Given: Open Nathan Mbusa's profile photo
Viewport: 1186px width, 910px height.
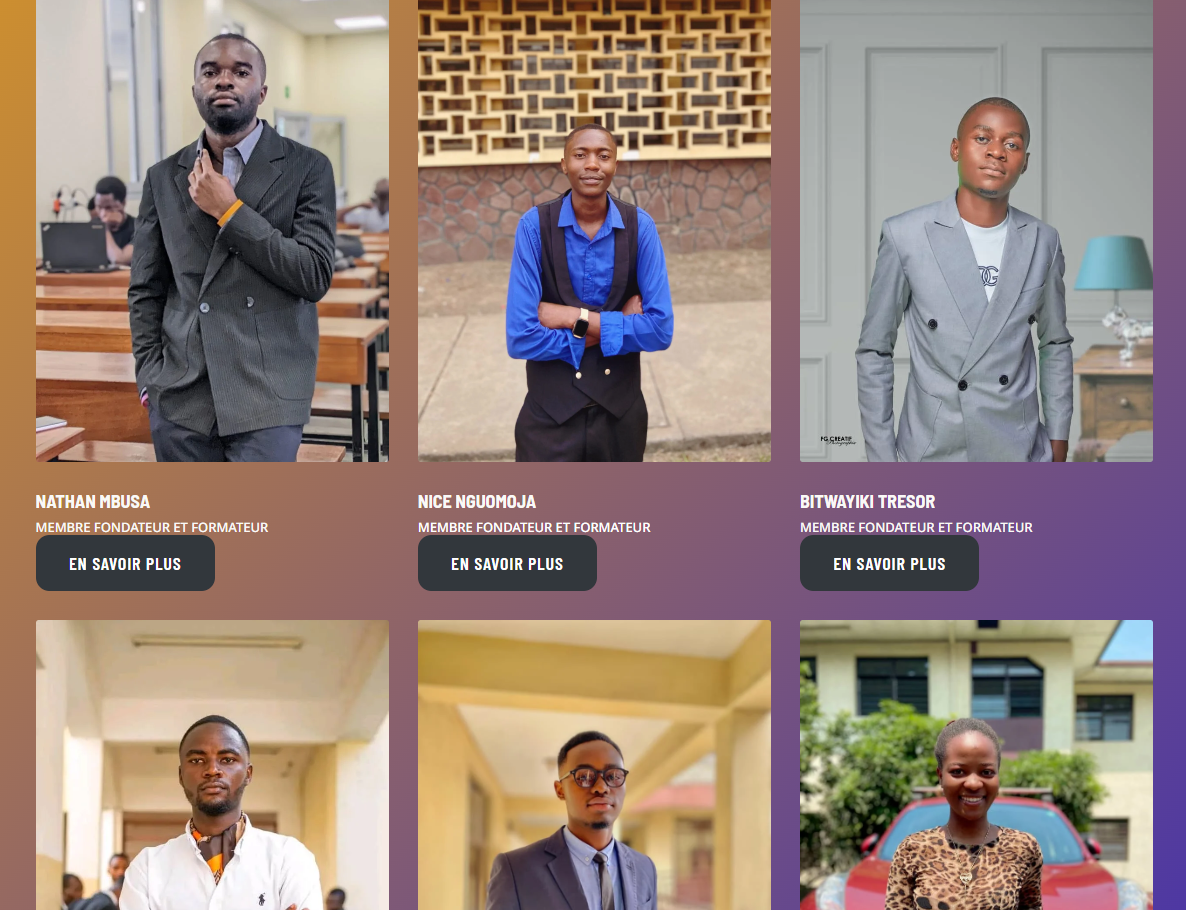Looking at the screenshot, I should click(x=213, y=230).
